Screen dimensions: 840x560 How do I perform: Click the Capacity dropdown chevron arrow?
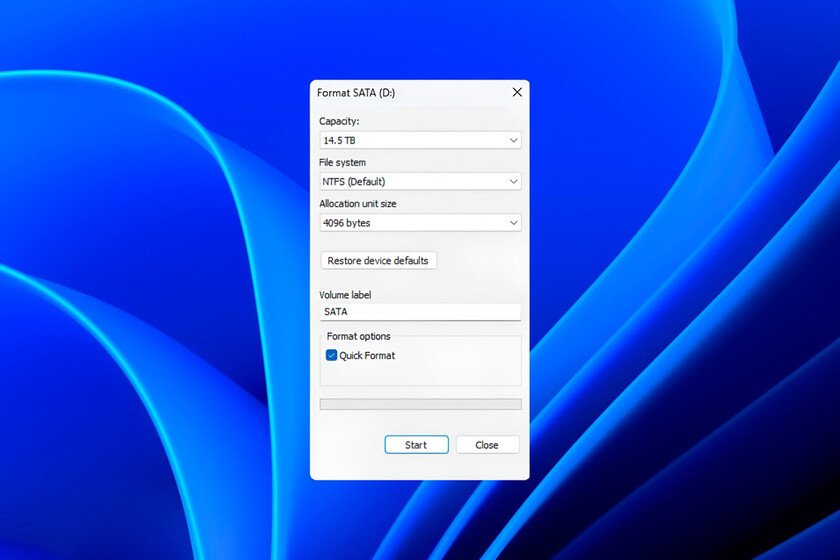click(x=513, y=141)
